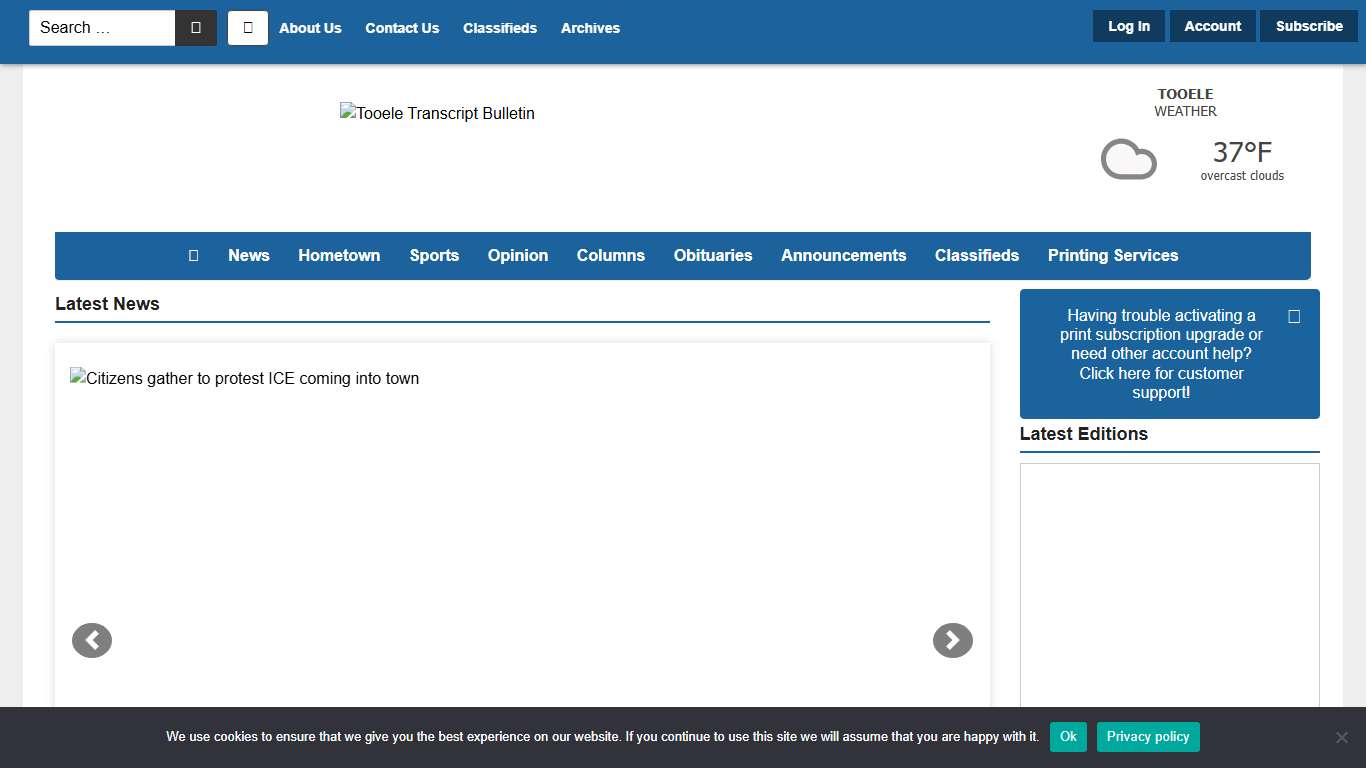Click the cloud weather icon
Viewport: 1366px width, 768px height.
1128,160
